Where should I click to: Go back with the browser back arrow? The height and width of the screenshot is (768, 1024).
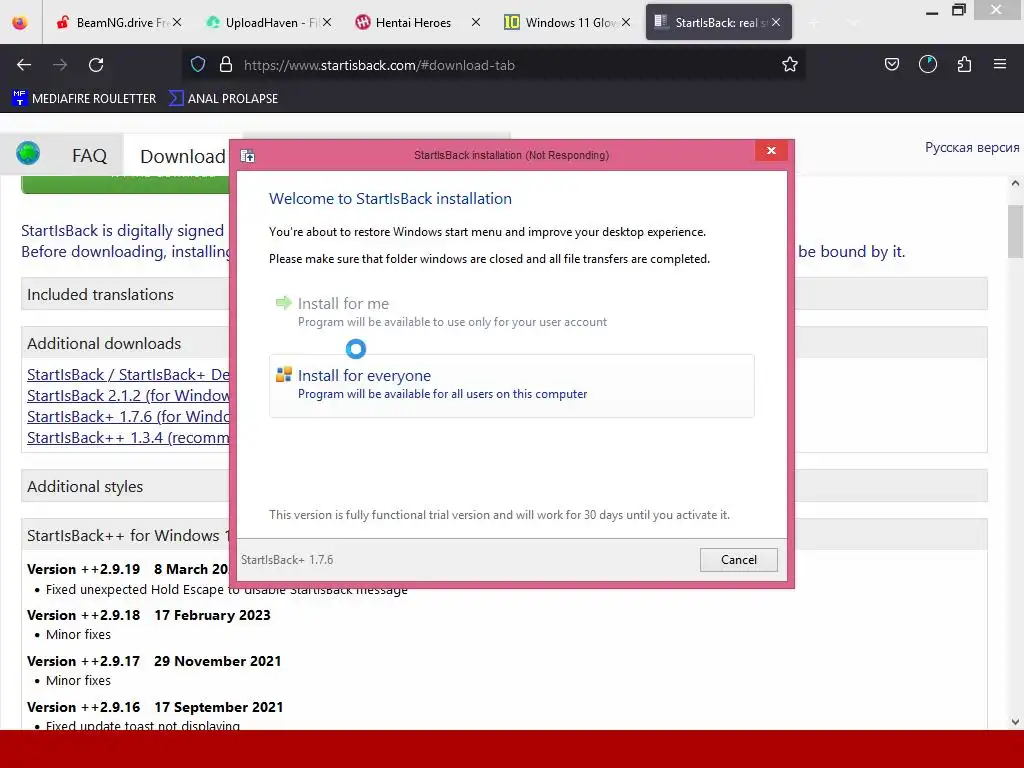[24, 65]
